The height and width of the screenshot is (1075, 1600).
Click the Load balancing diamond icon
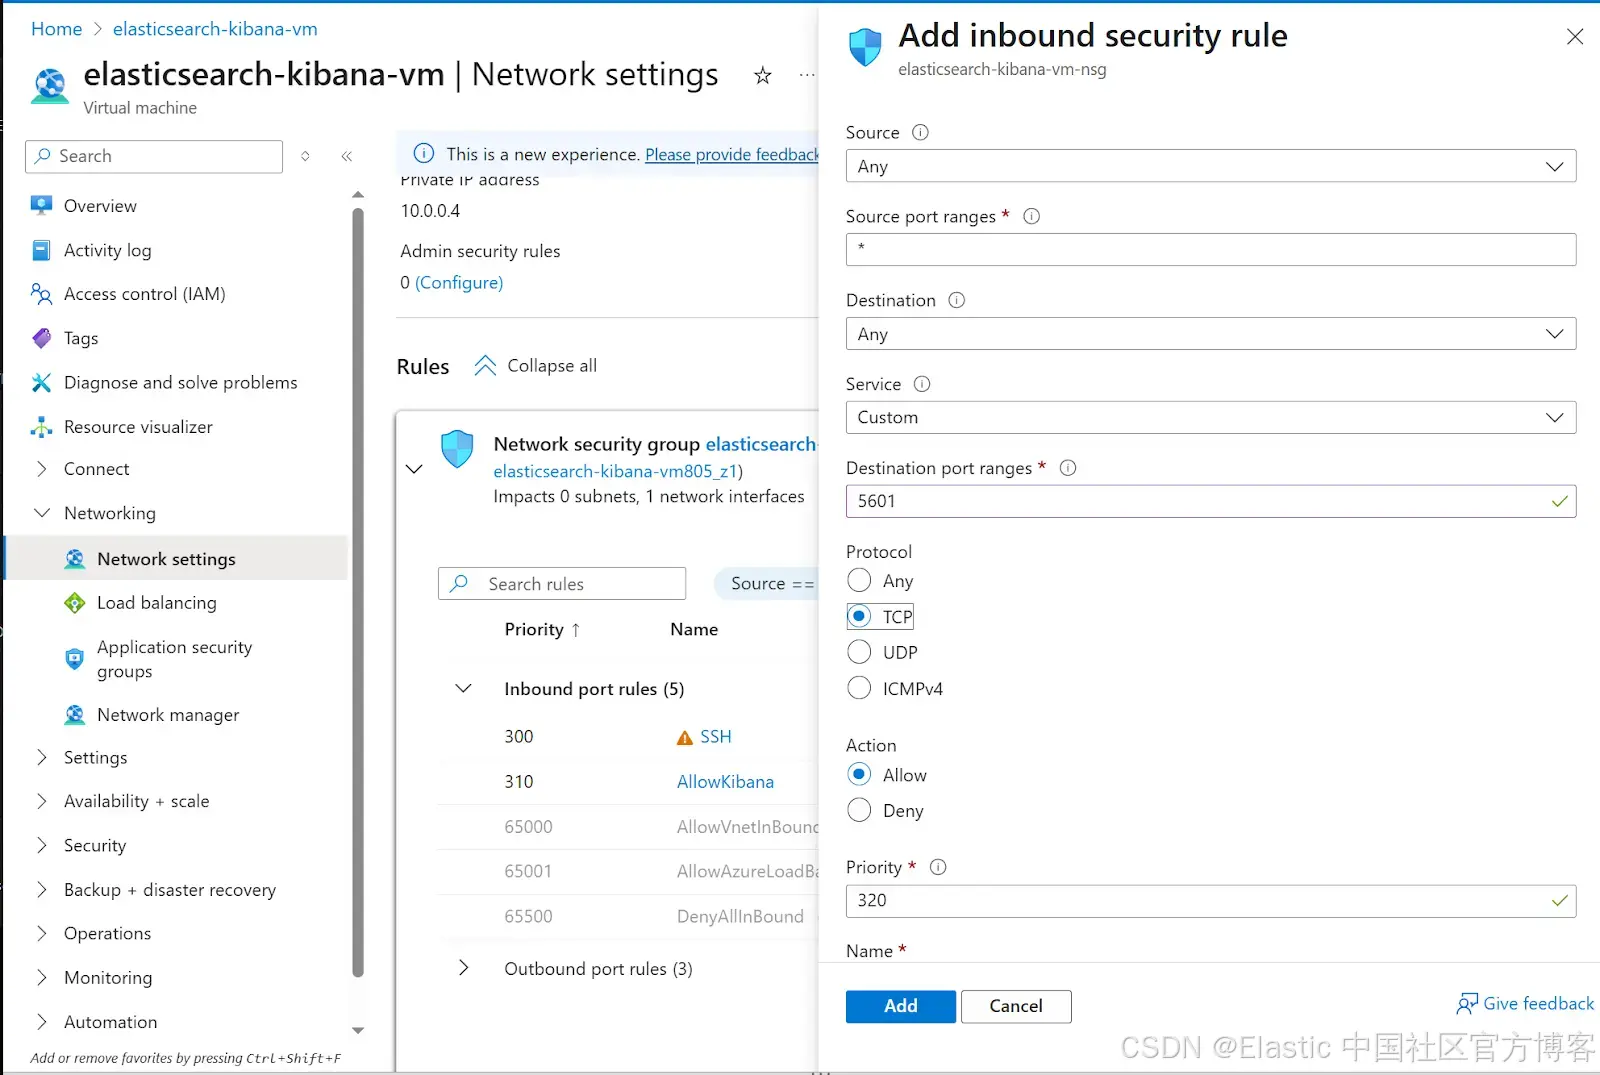[75, 603]
